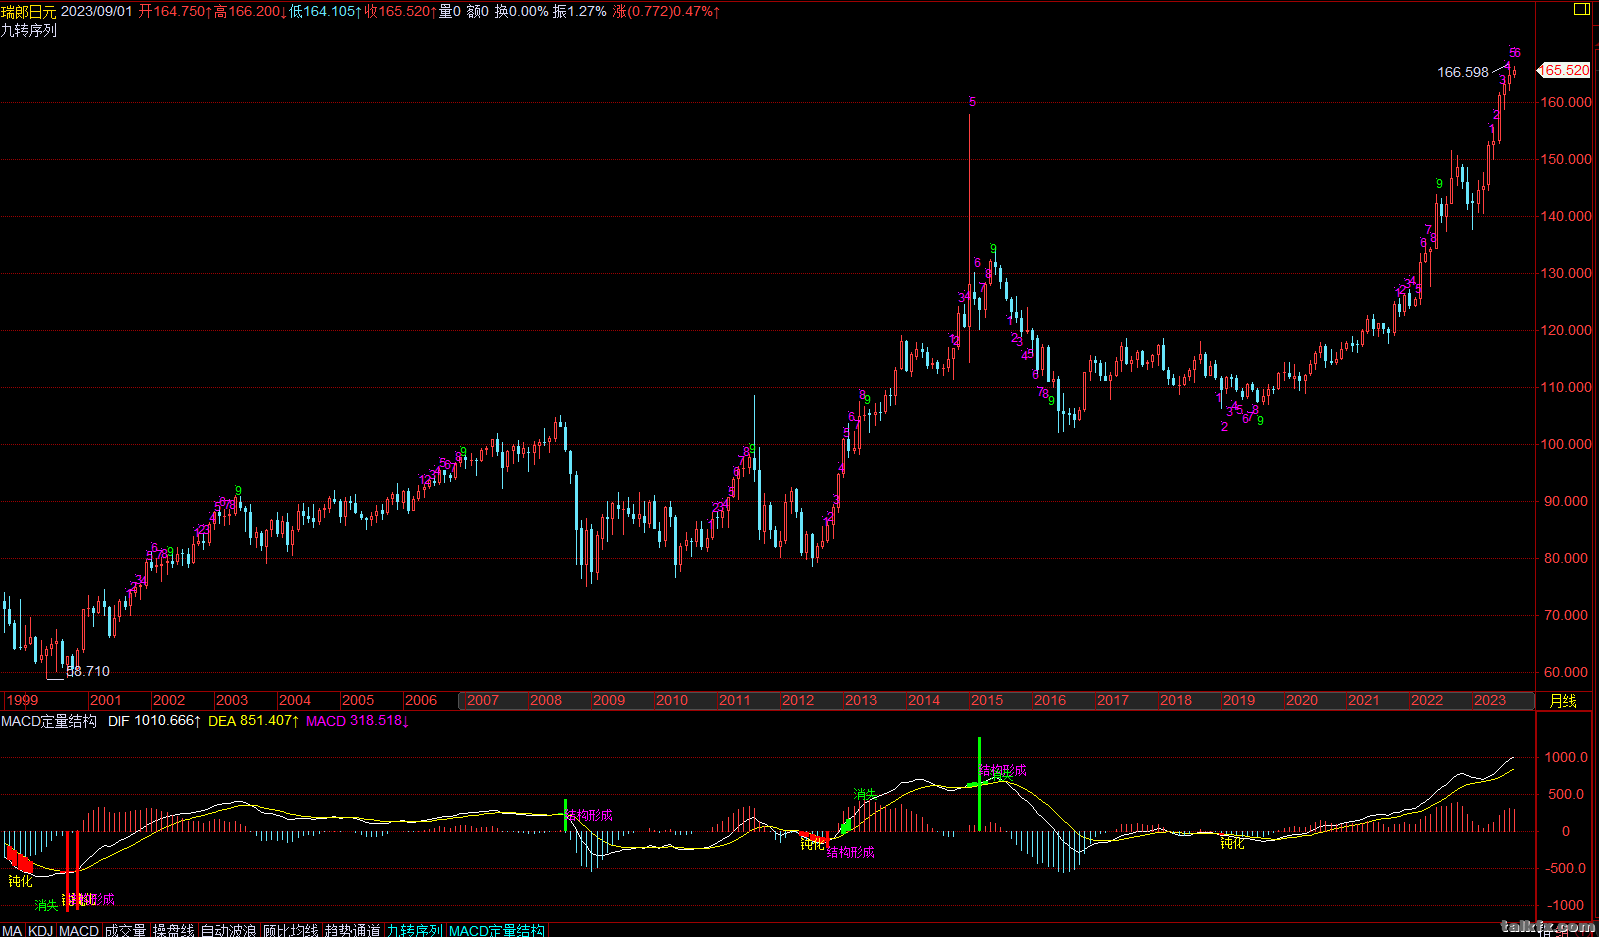Select the MA indicator tab
This screenshot has width=1599, height=937.
point(12,930)
